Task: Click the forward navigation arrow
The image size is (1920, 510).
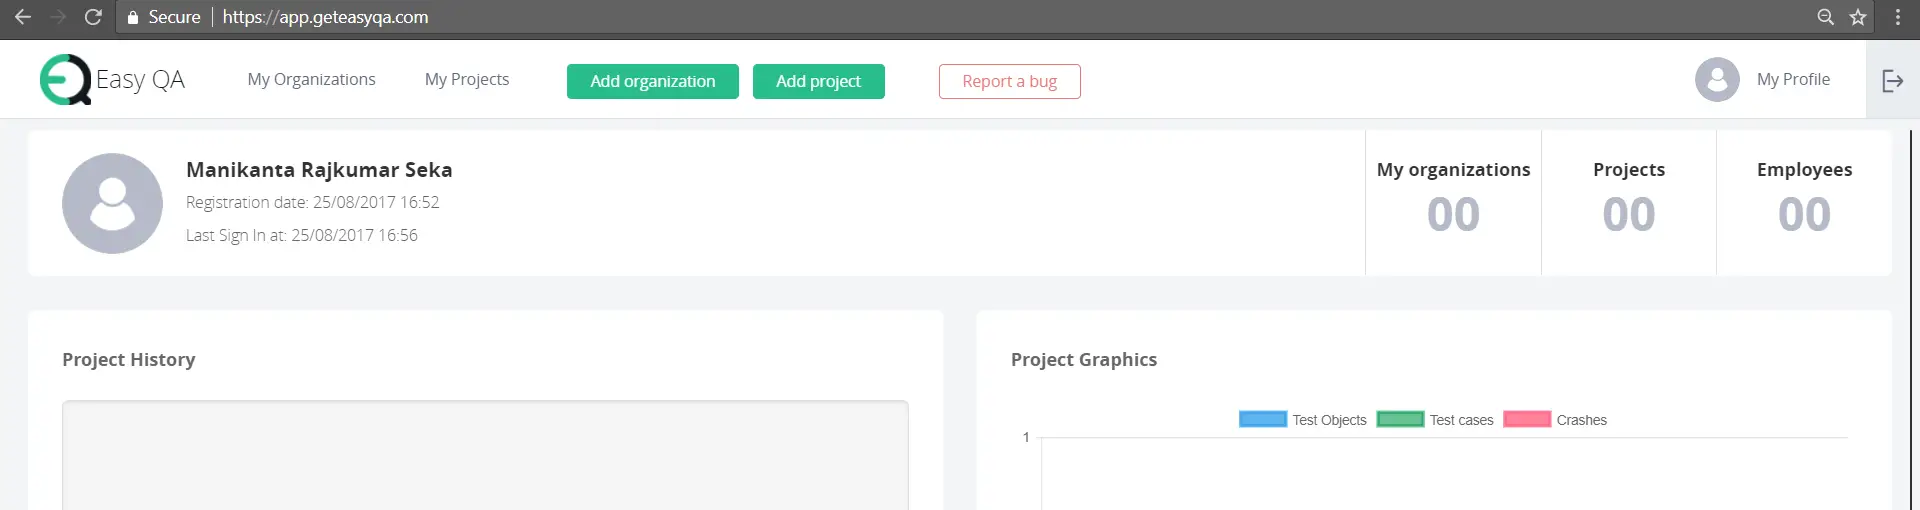Action: click(x=58, y=17)
